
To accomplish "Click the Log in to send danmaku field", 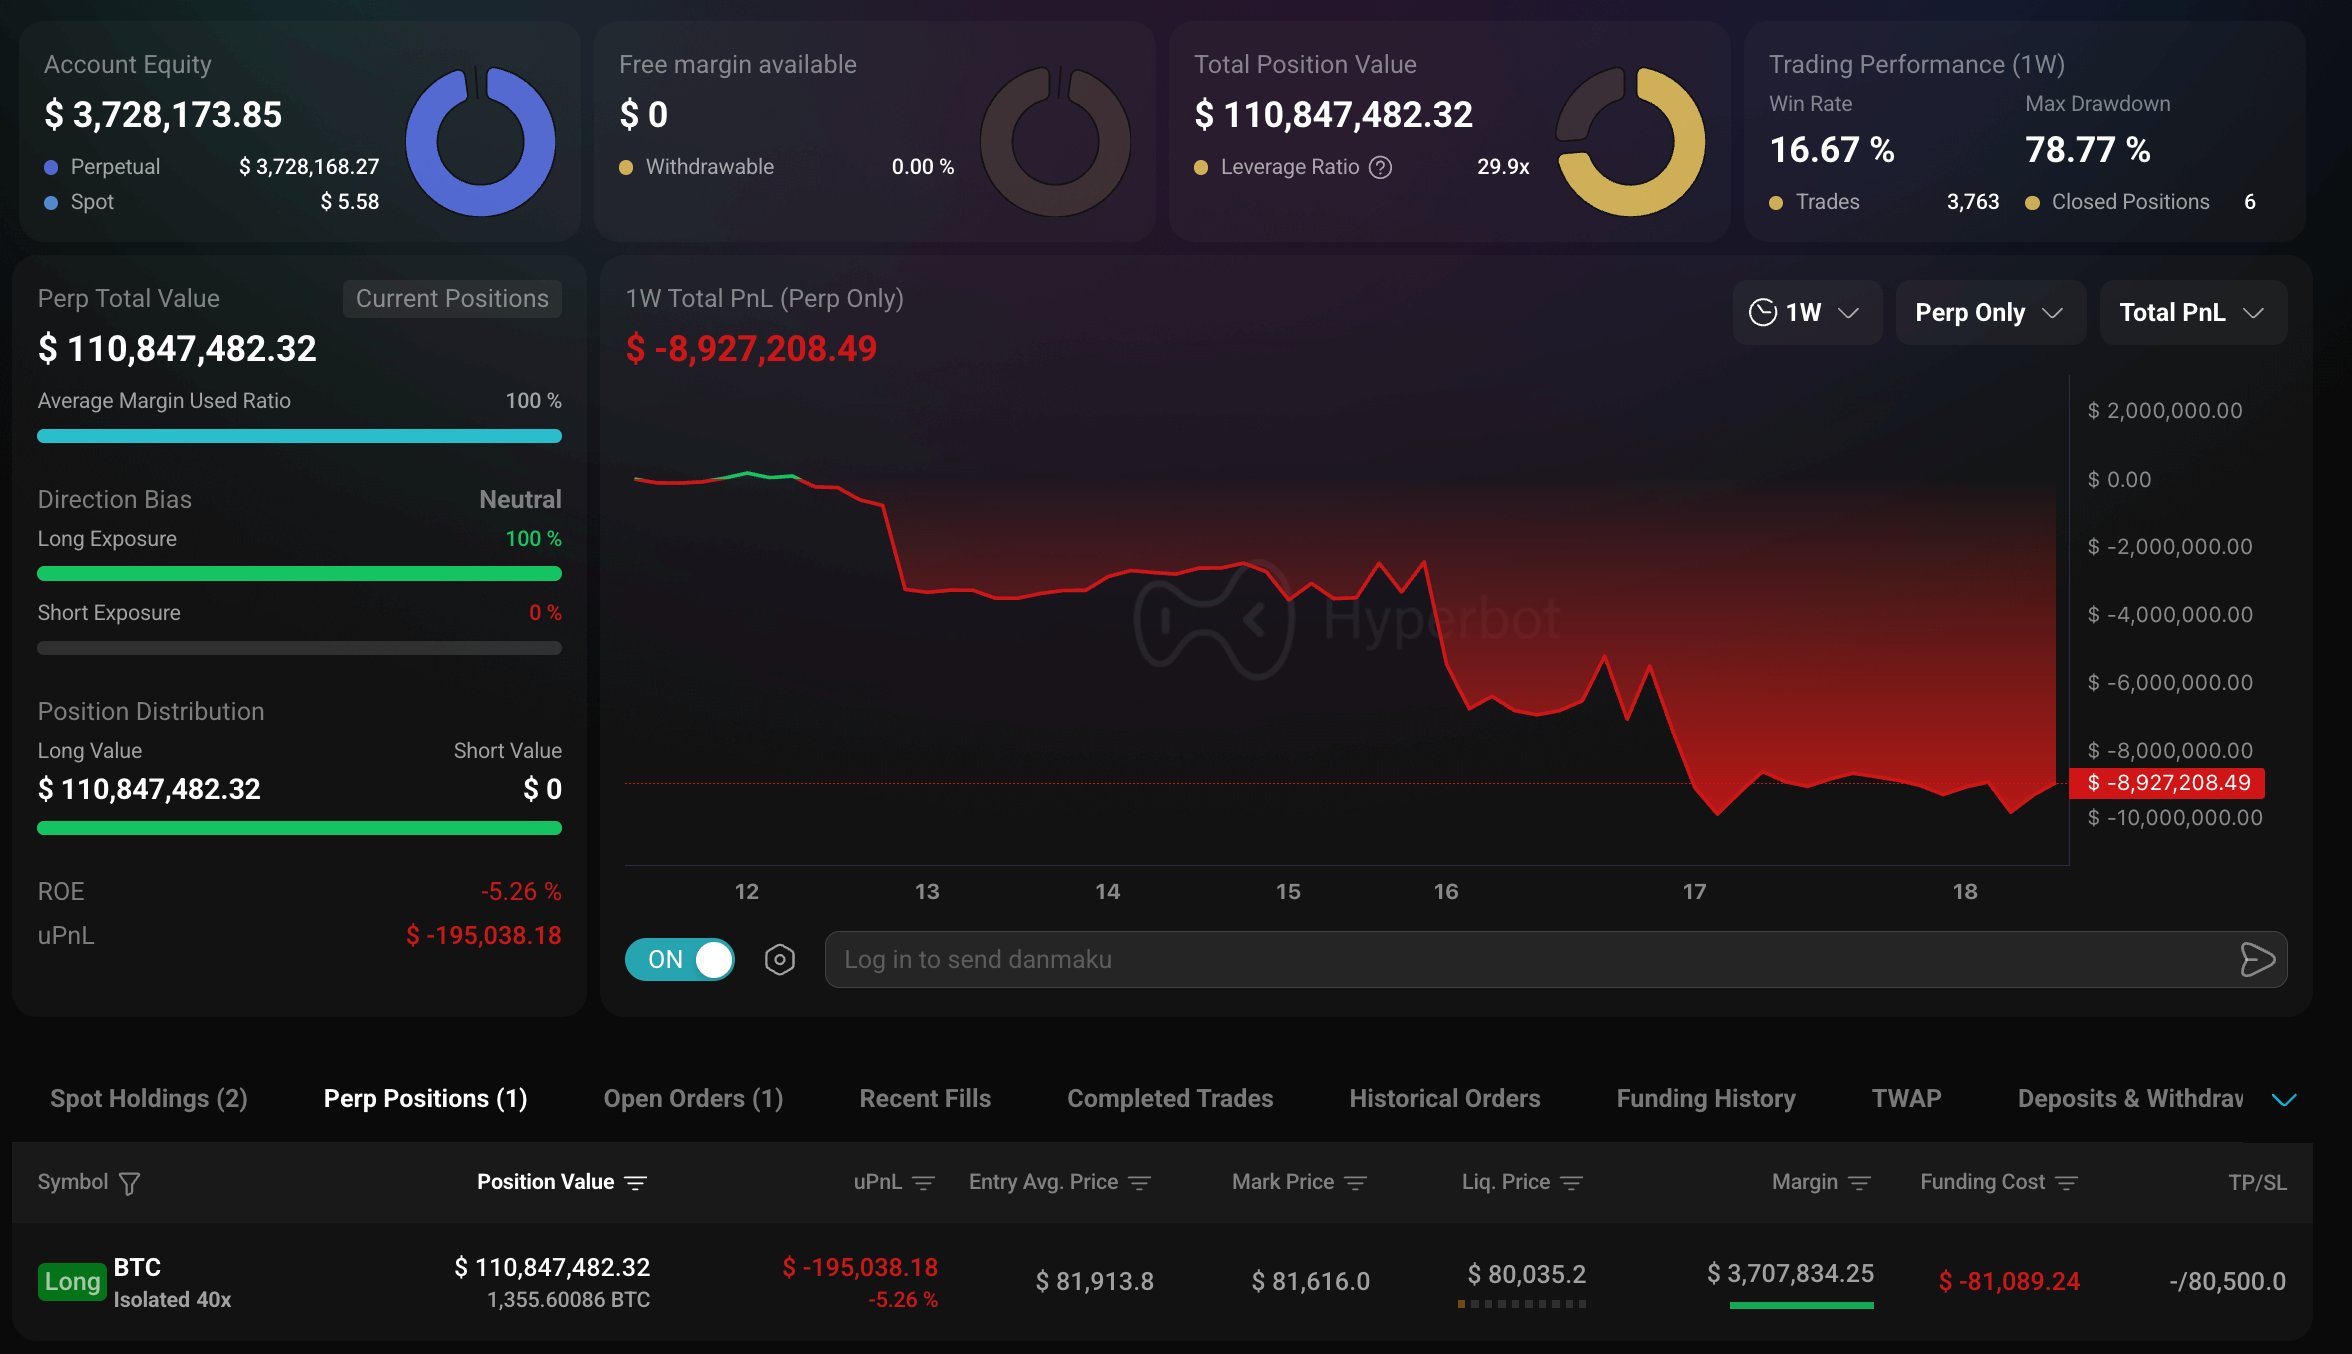I will [1555, 960].
